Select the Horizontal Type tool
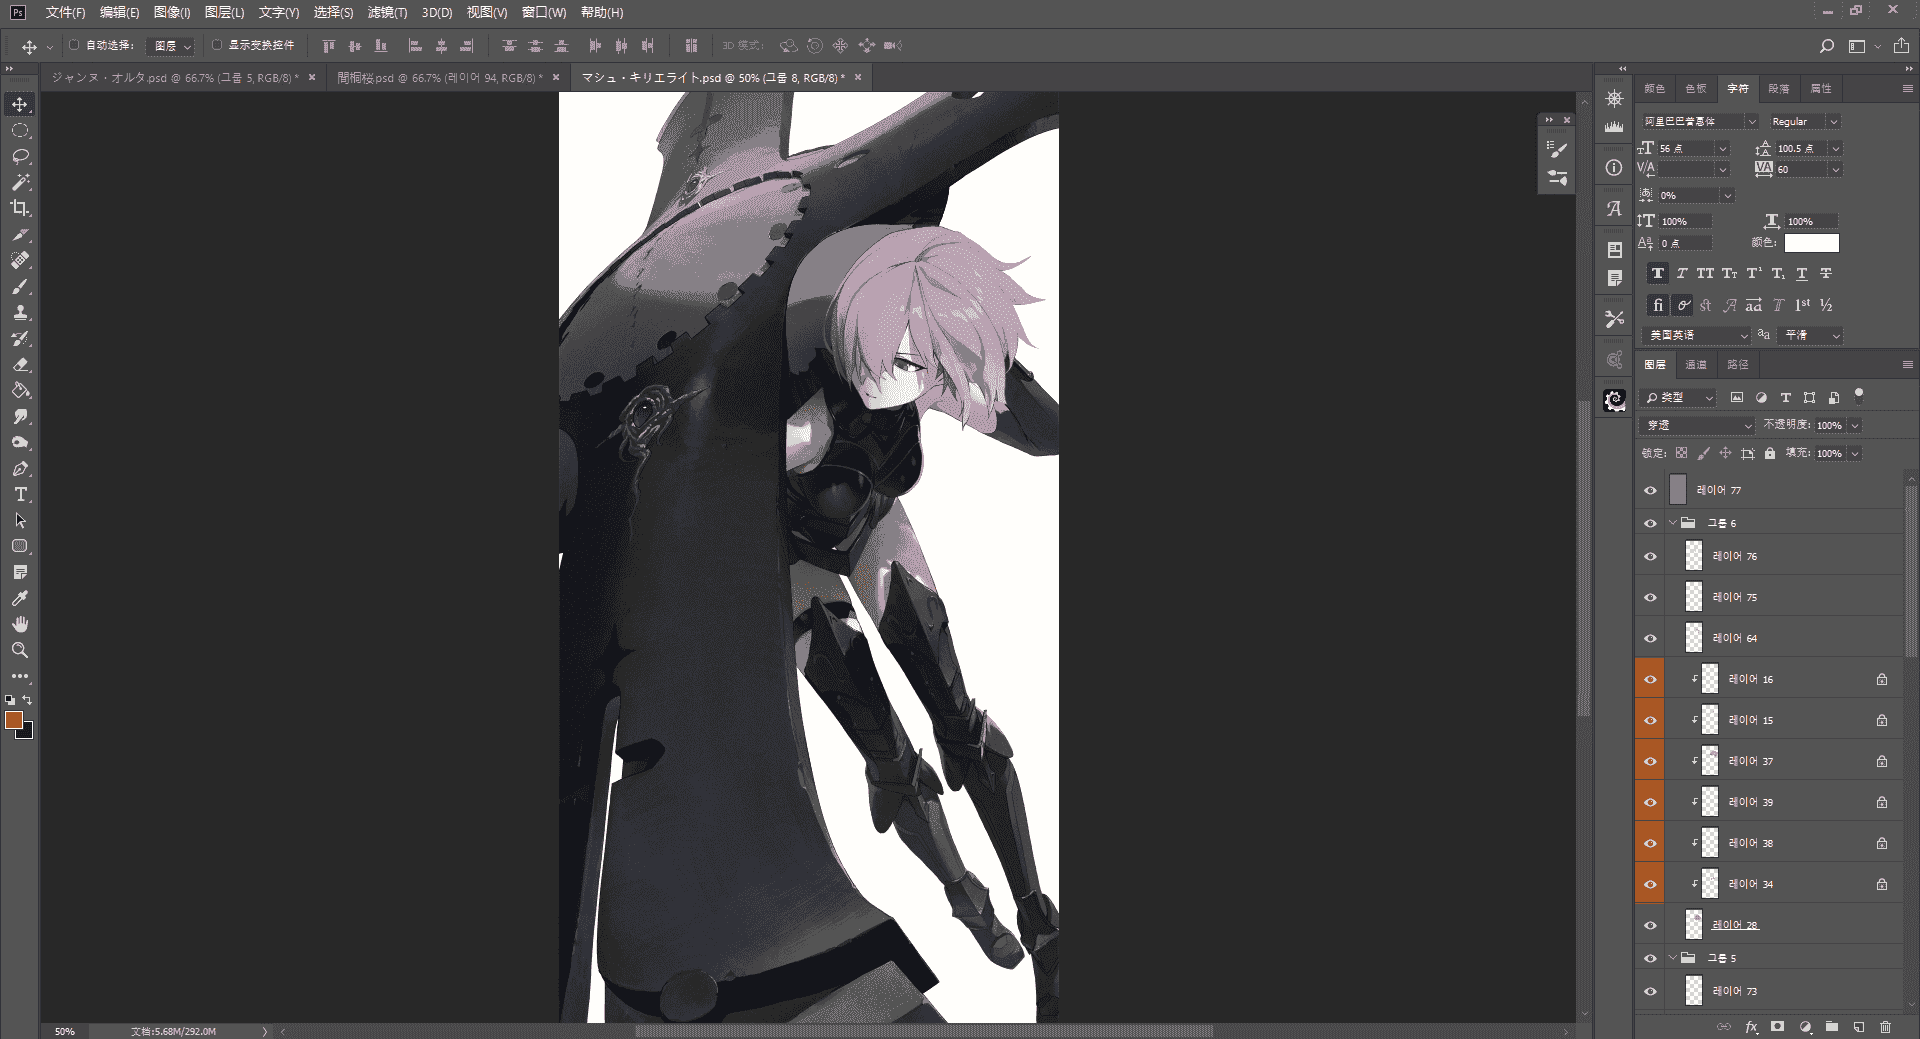 (20, 494)
